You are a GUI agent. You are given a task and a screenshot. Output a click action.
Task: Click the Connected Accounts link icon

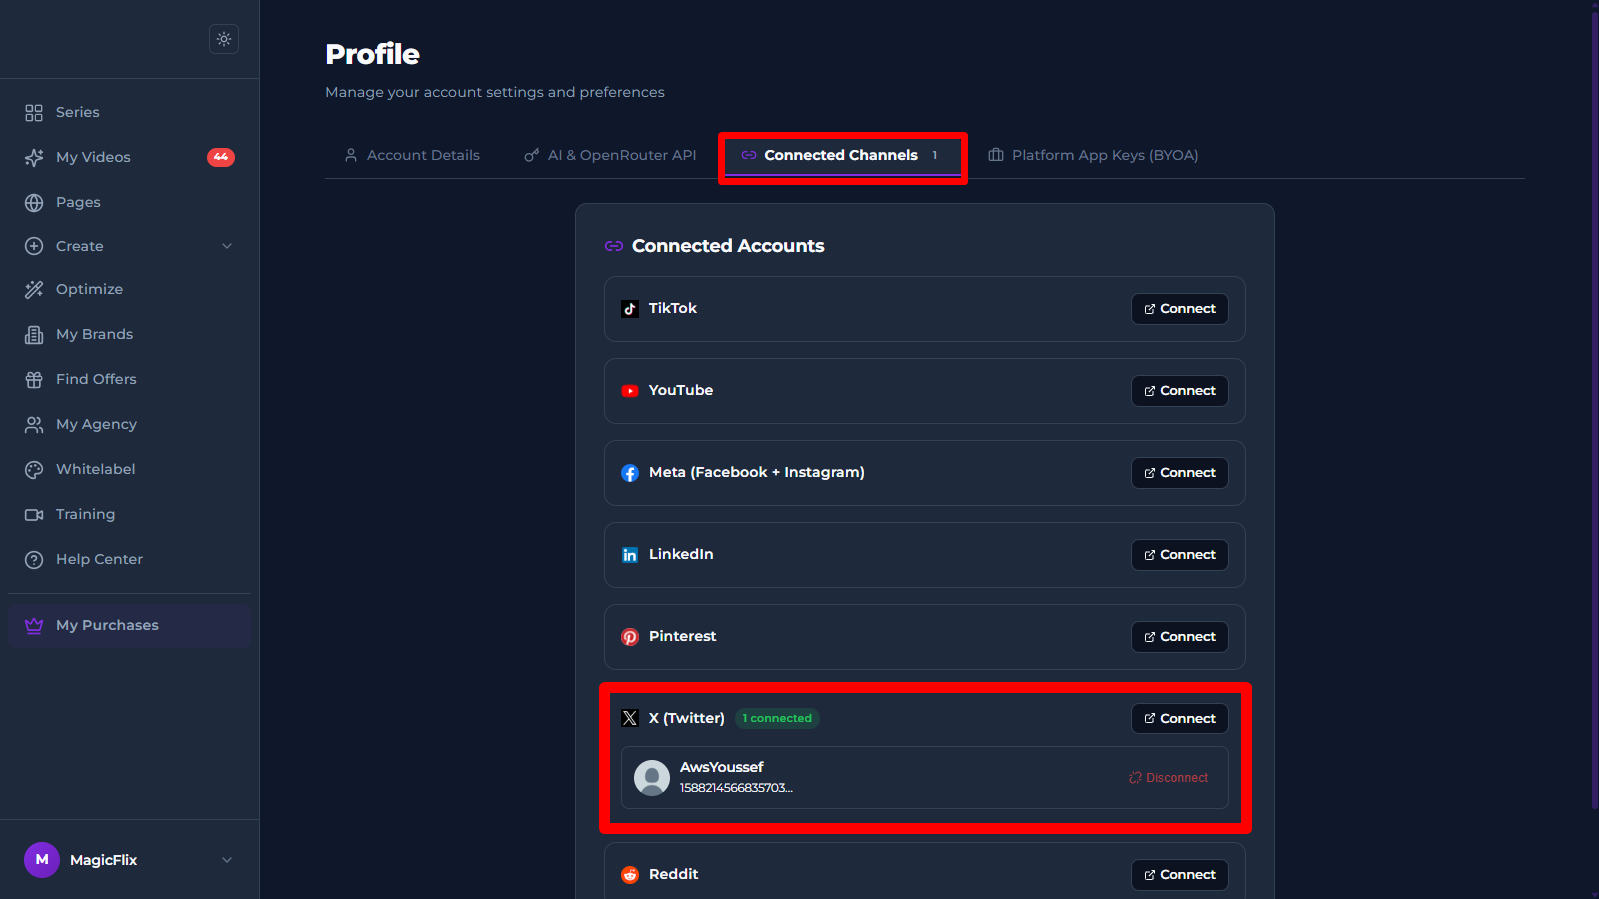click(x=614, y=246)
